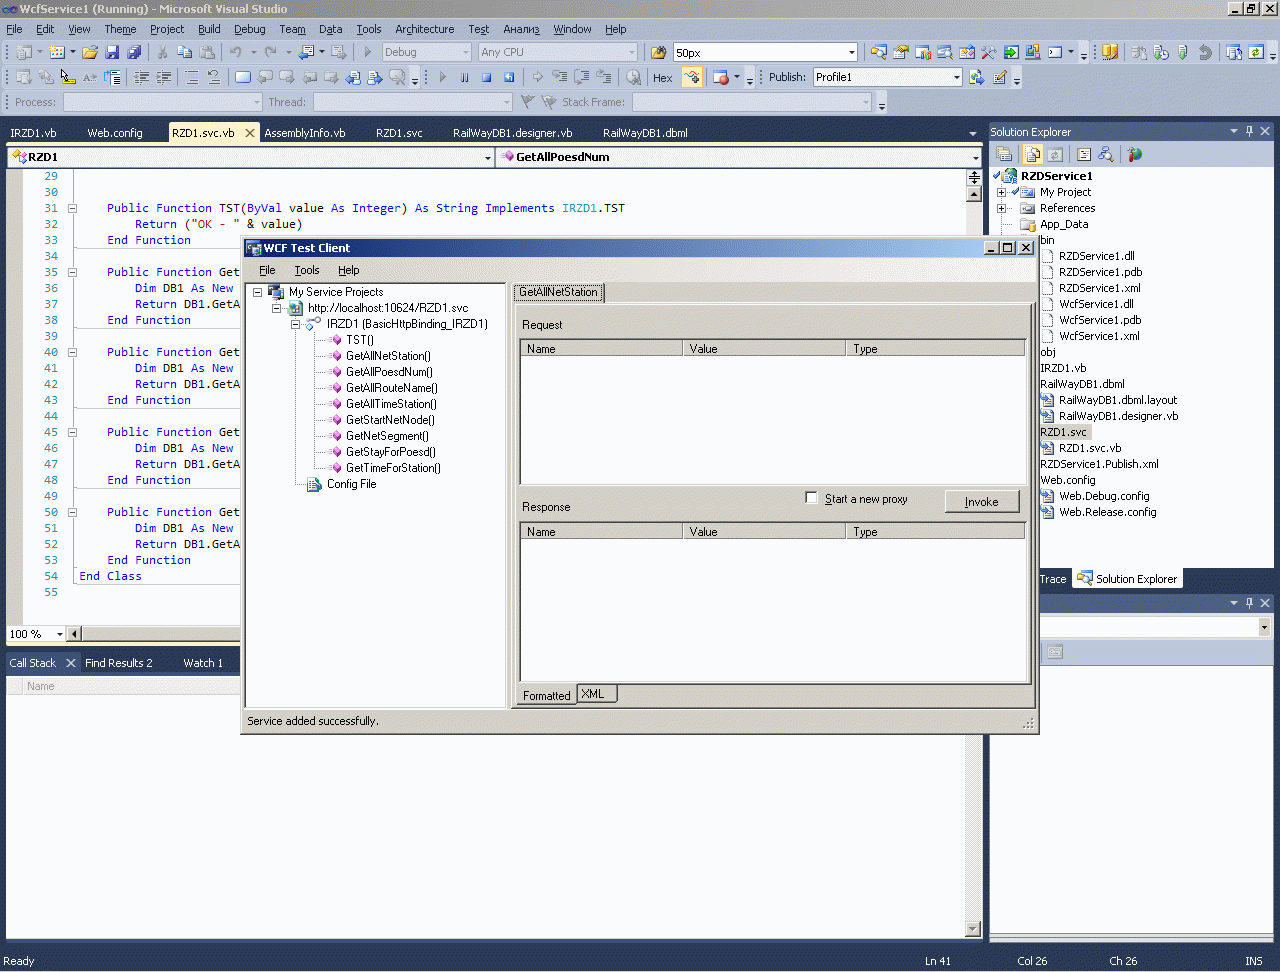1280x972 pixels.
Task: Open the Publish Profile1 dropdown
Action: point(956,78)
